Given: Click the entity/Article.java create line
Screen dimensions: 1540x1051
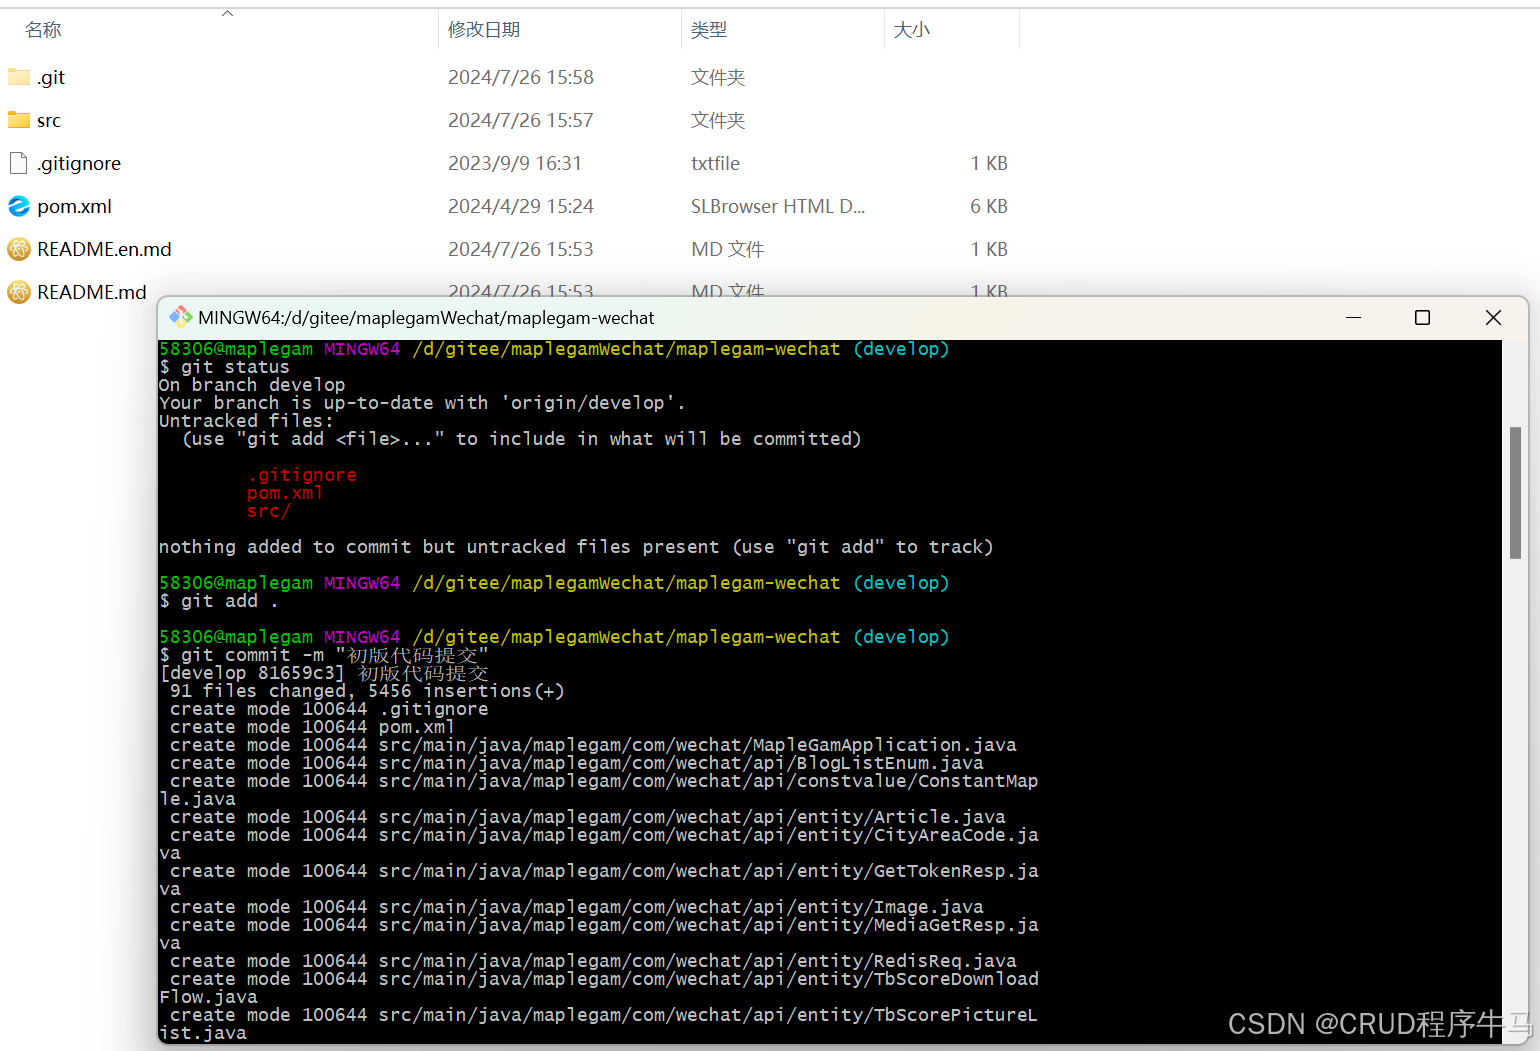Looking at the screenshot, I should [x=588, y=817].
